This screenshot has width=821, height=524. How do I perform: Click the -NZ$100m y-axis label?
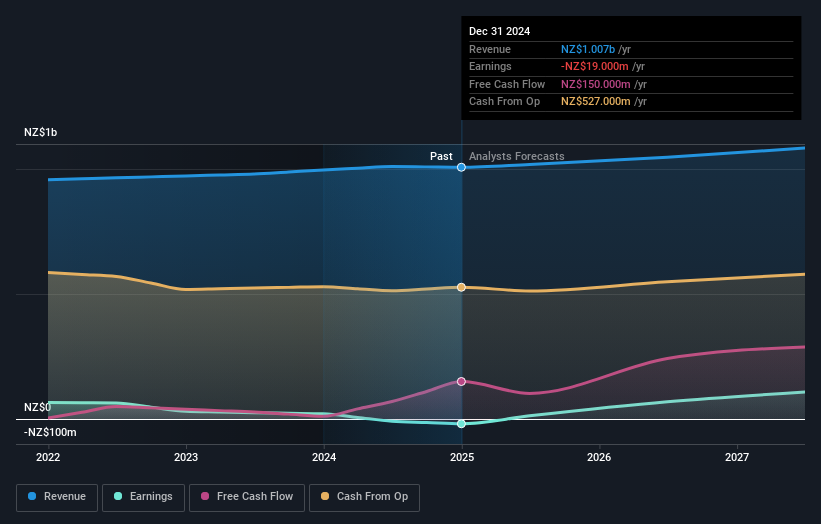(50, 432)
